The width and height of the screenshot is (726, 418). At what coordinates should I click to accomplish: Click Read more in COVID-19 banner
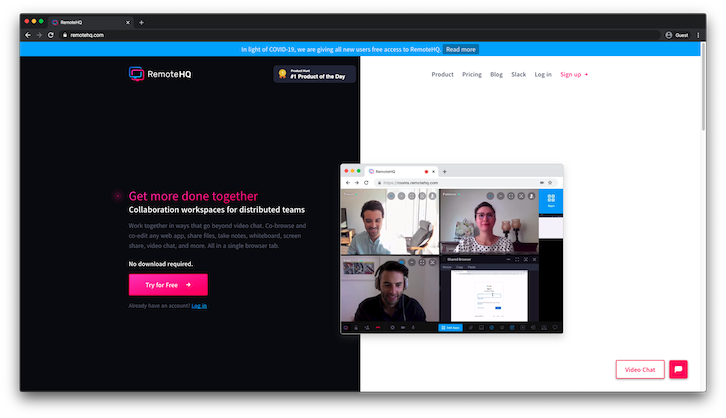461,49
